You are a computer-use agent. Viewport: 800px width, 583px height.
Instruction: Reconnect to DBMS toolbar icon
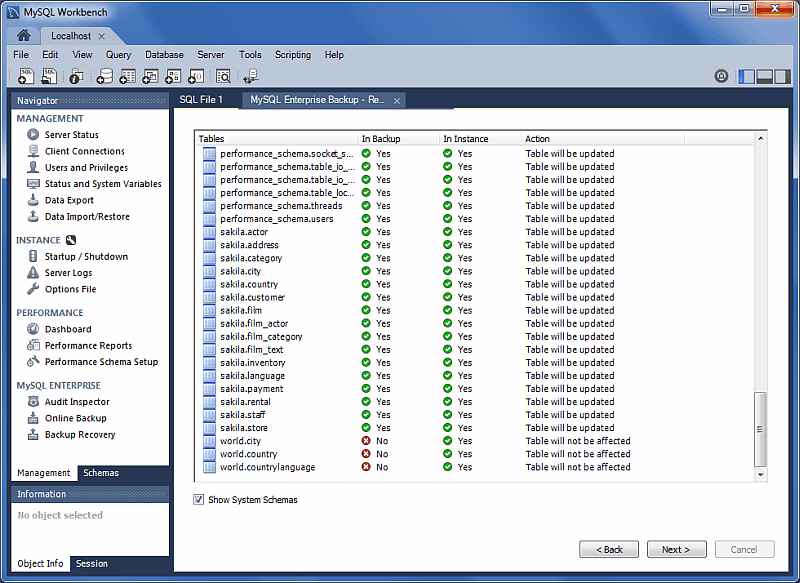tap(251, 76)
